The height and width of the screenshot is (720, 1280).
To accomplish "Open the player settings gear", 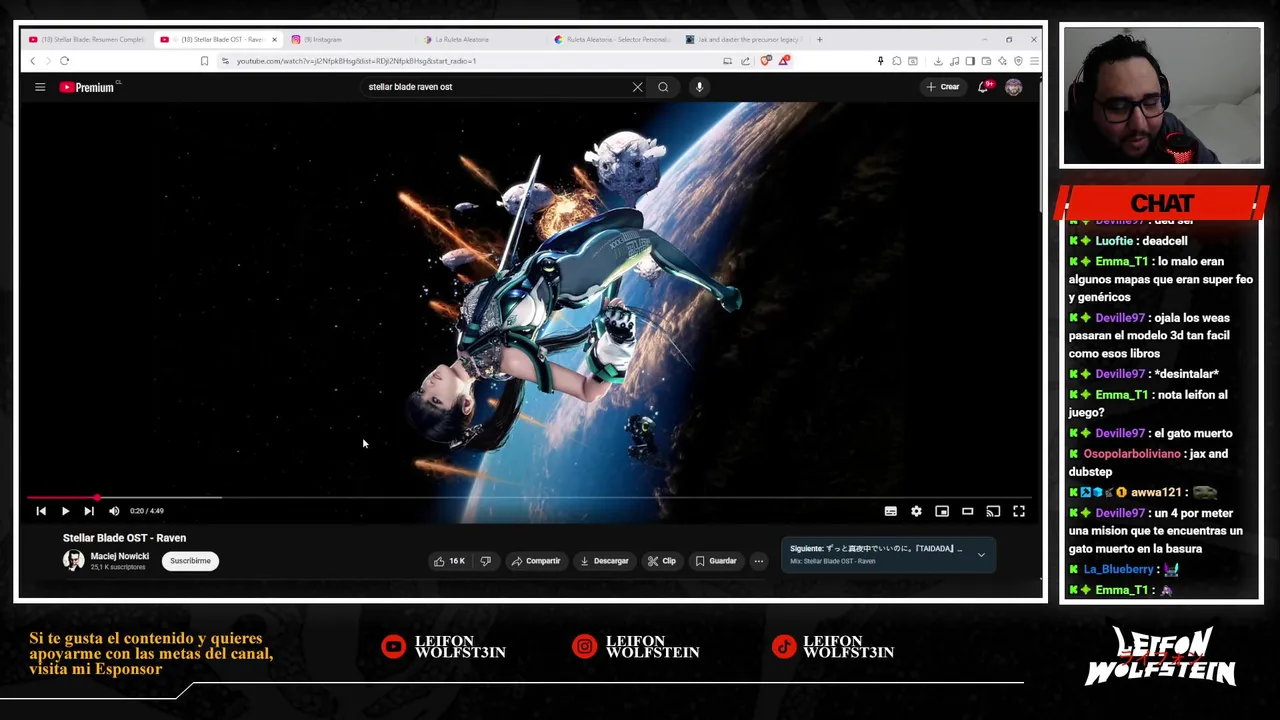I will click(916, 511).
